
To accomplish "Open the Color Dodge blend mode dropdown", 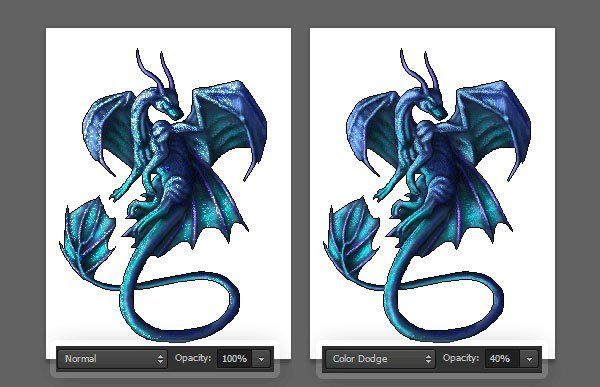I will [380, 359].
